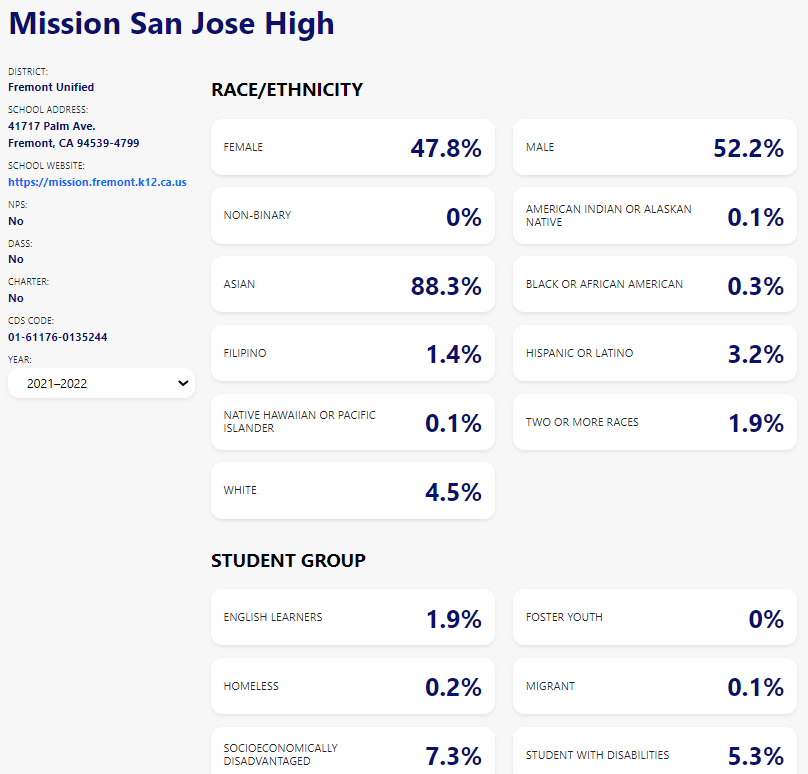Image resolution: width=808 pixels, height=774 pixels.
Task: Click the American Indian or Alaskan Native card
Action: pyautogui.click(x=654, y=216)
